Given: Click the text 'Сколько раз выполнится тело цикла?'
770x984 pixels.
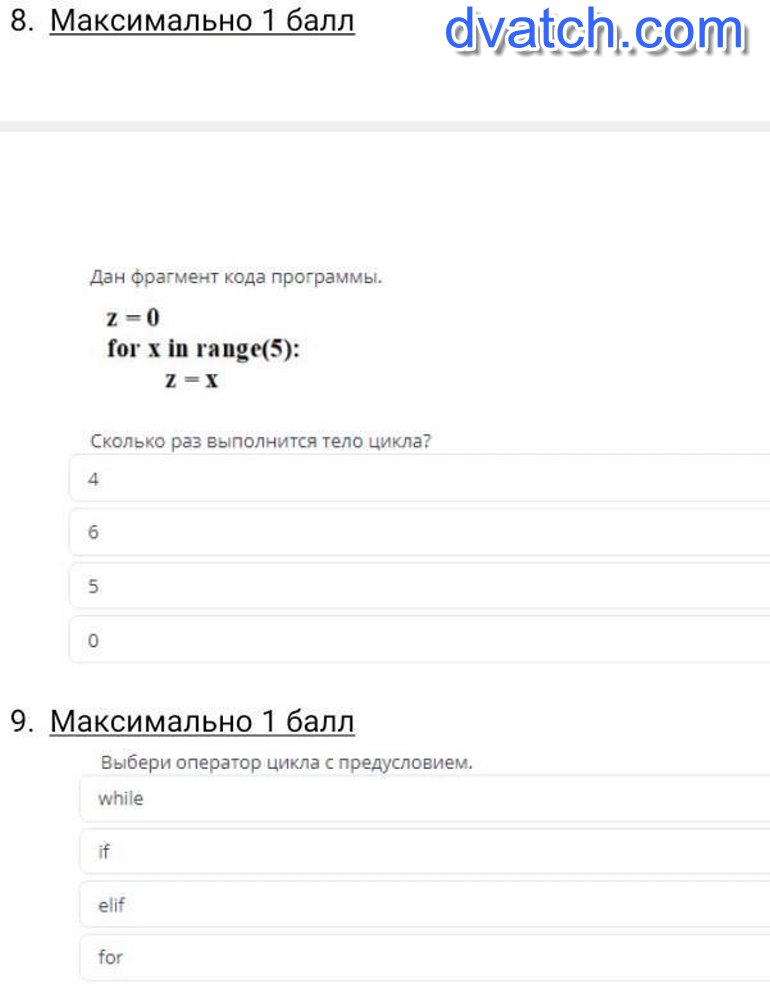Looking at the screenshot, I should [260, 441].
